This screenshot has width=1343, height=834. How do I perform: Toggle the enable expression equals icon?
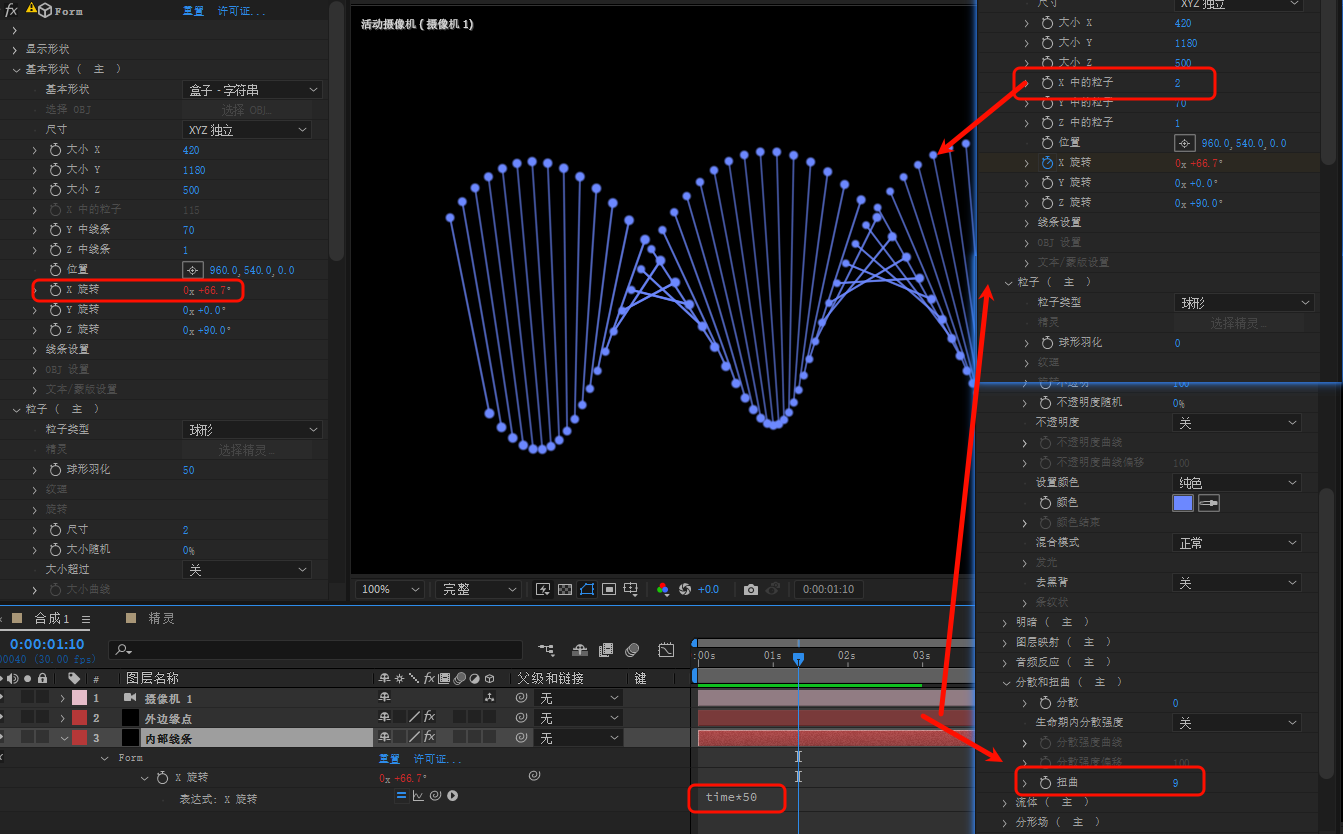(x=402, y=796)
